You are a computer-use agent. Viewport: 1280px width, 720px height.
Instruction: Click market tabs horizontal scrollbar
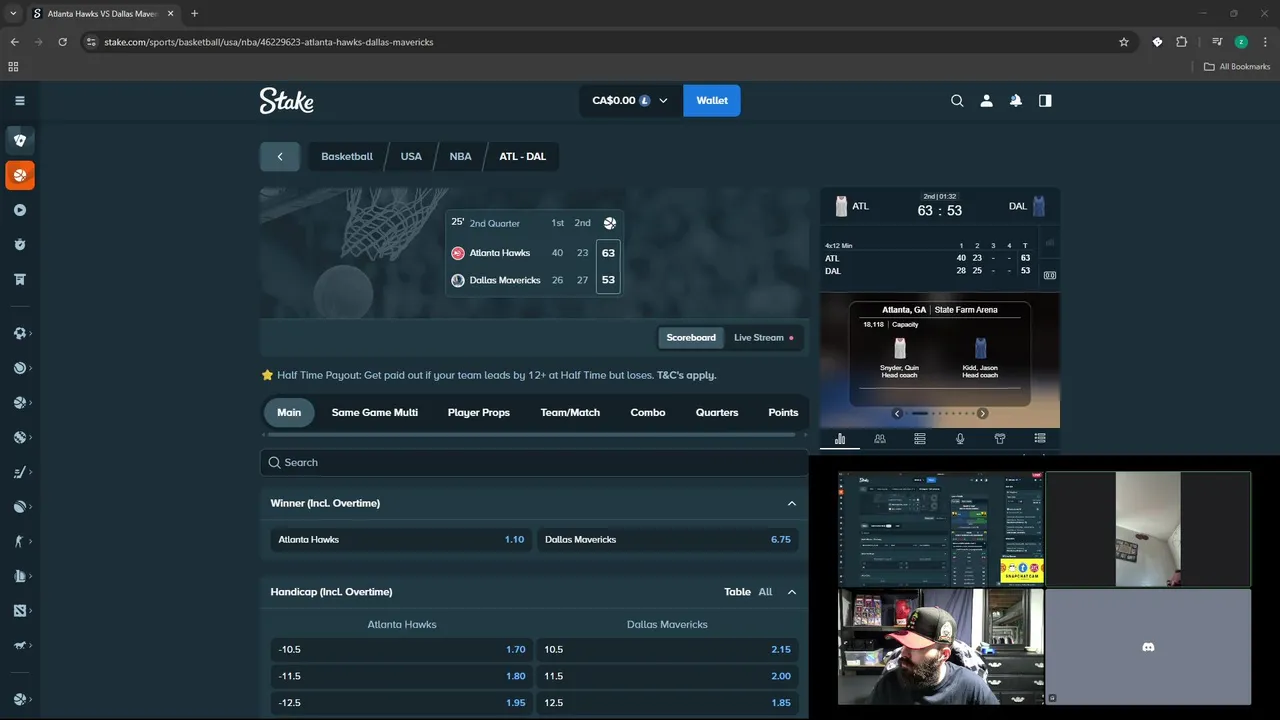pos(530,434)
